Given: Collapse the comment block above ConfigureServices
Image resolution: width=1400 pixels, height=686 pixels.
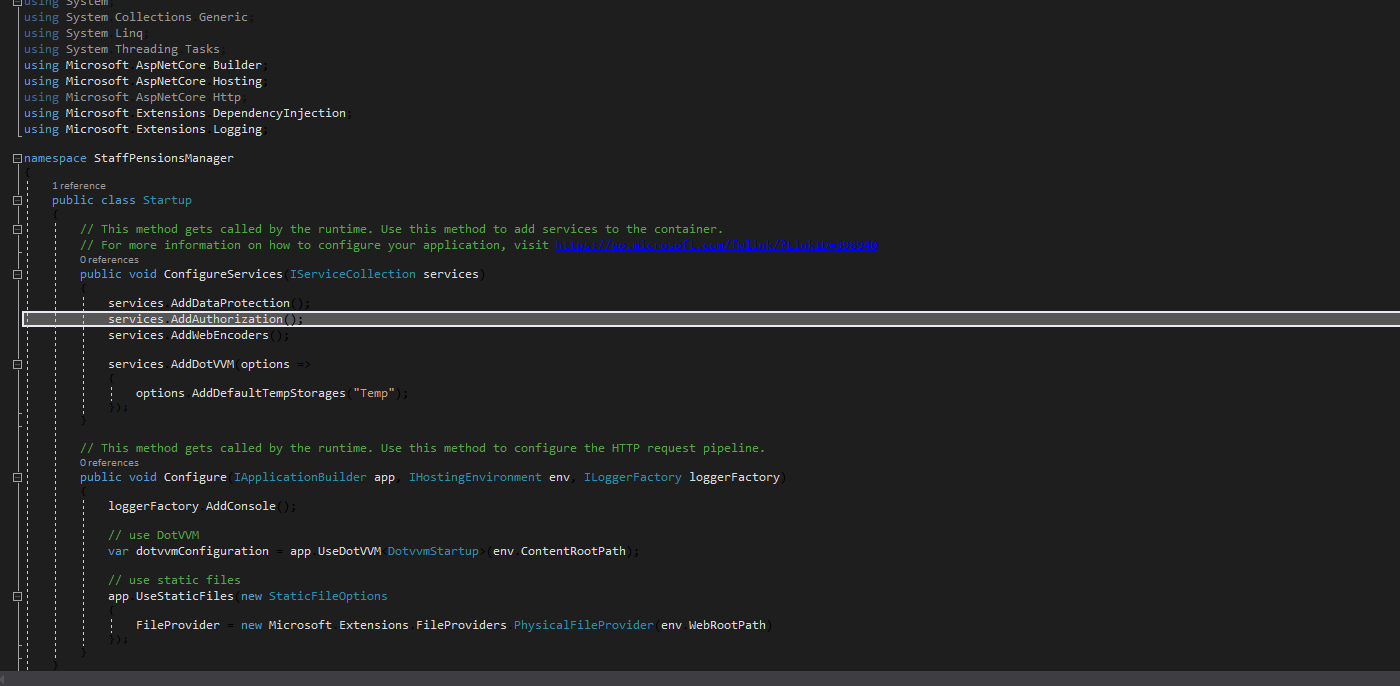Looking at the screenshot, I should coord(17,229).
